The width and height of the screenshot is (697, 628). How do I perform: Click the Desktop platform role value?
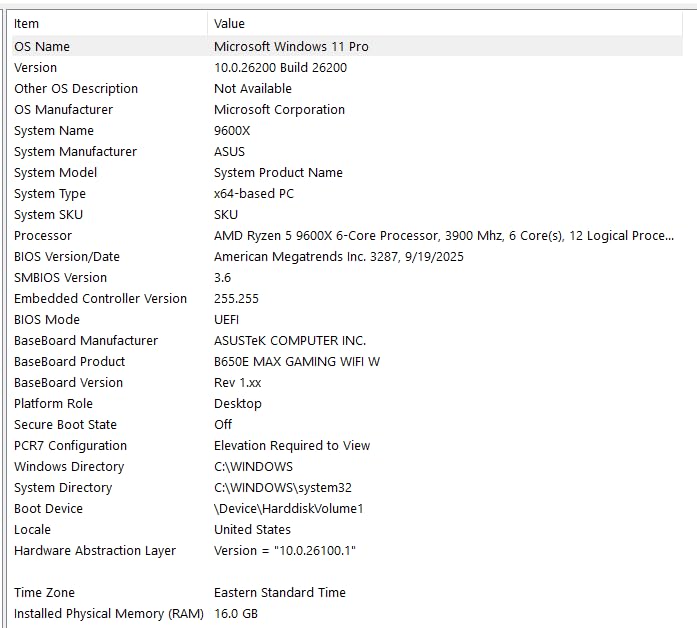238,404
